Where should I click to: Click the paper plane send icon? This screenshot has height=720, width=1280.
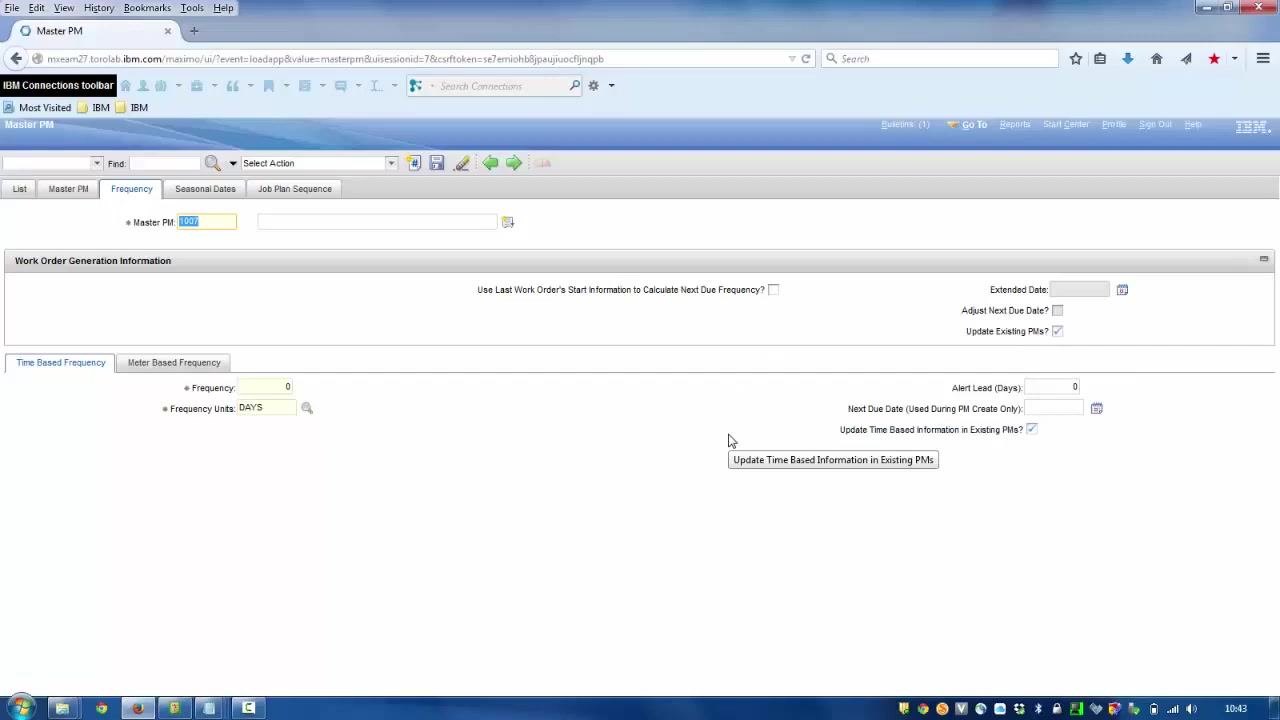tap(1186, 59)
